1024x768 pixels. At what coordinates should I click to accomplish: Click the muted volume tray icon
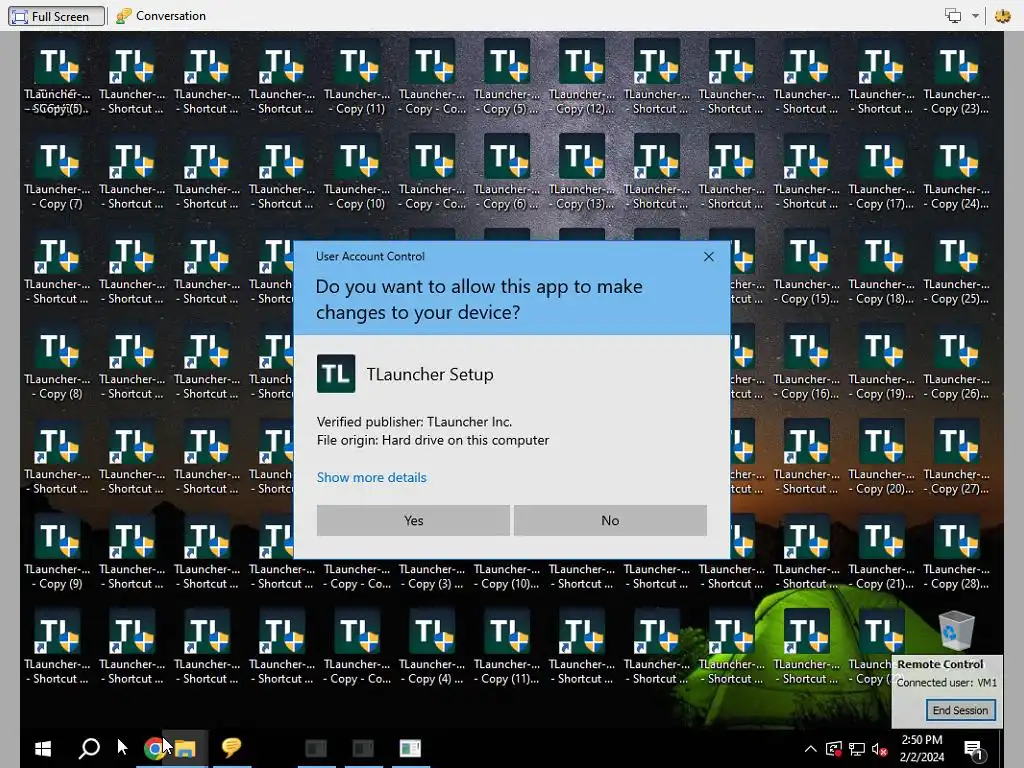coord(879,749)
